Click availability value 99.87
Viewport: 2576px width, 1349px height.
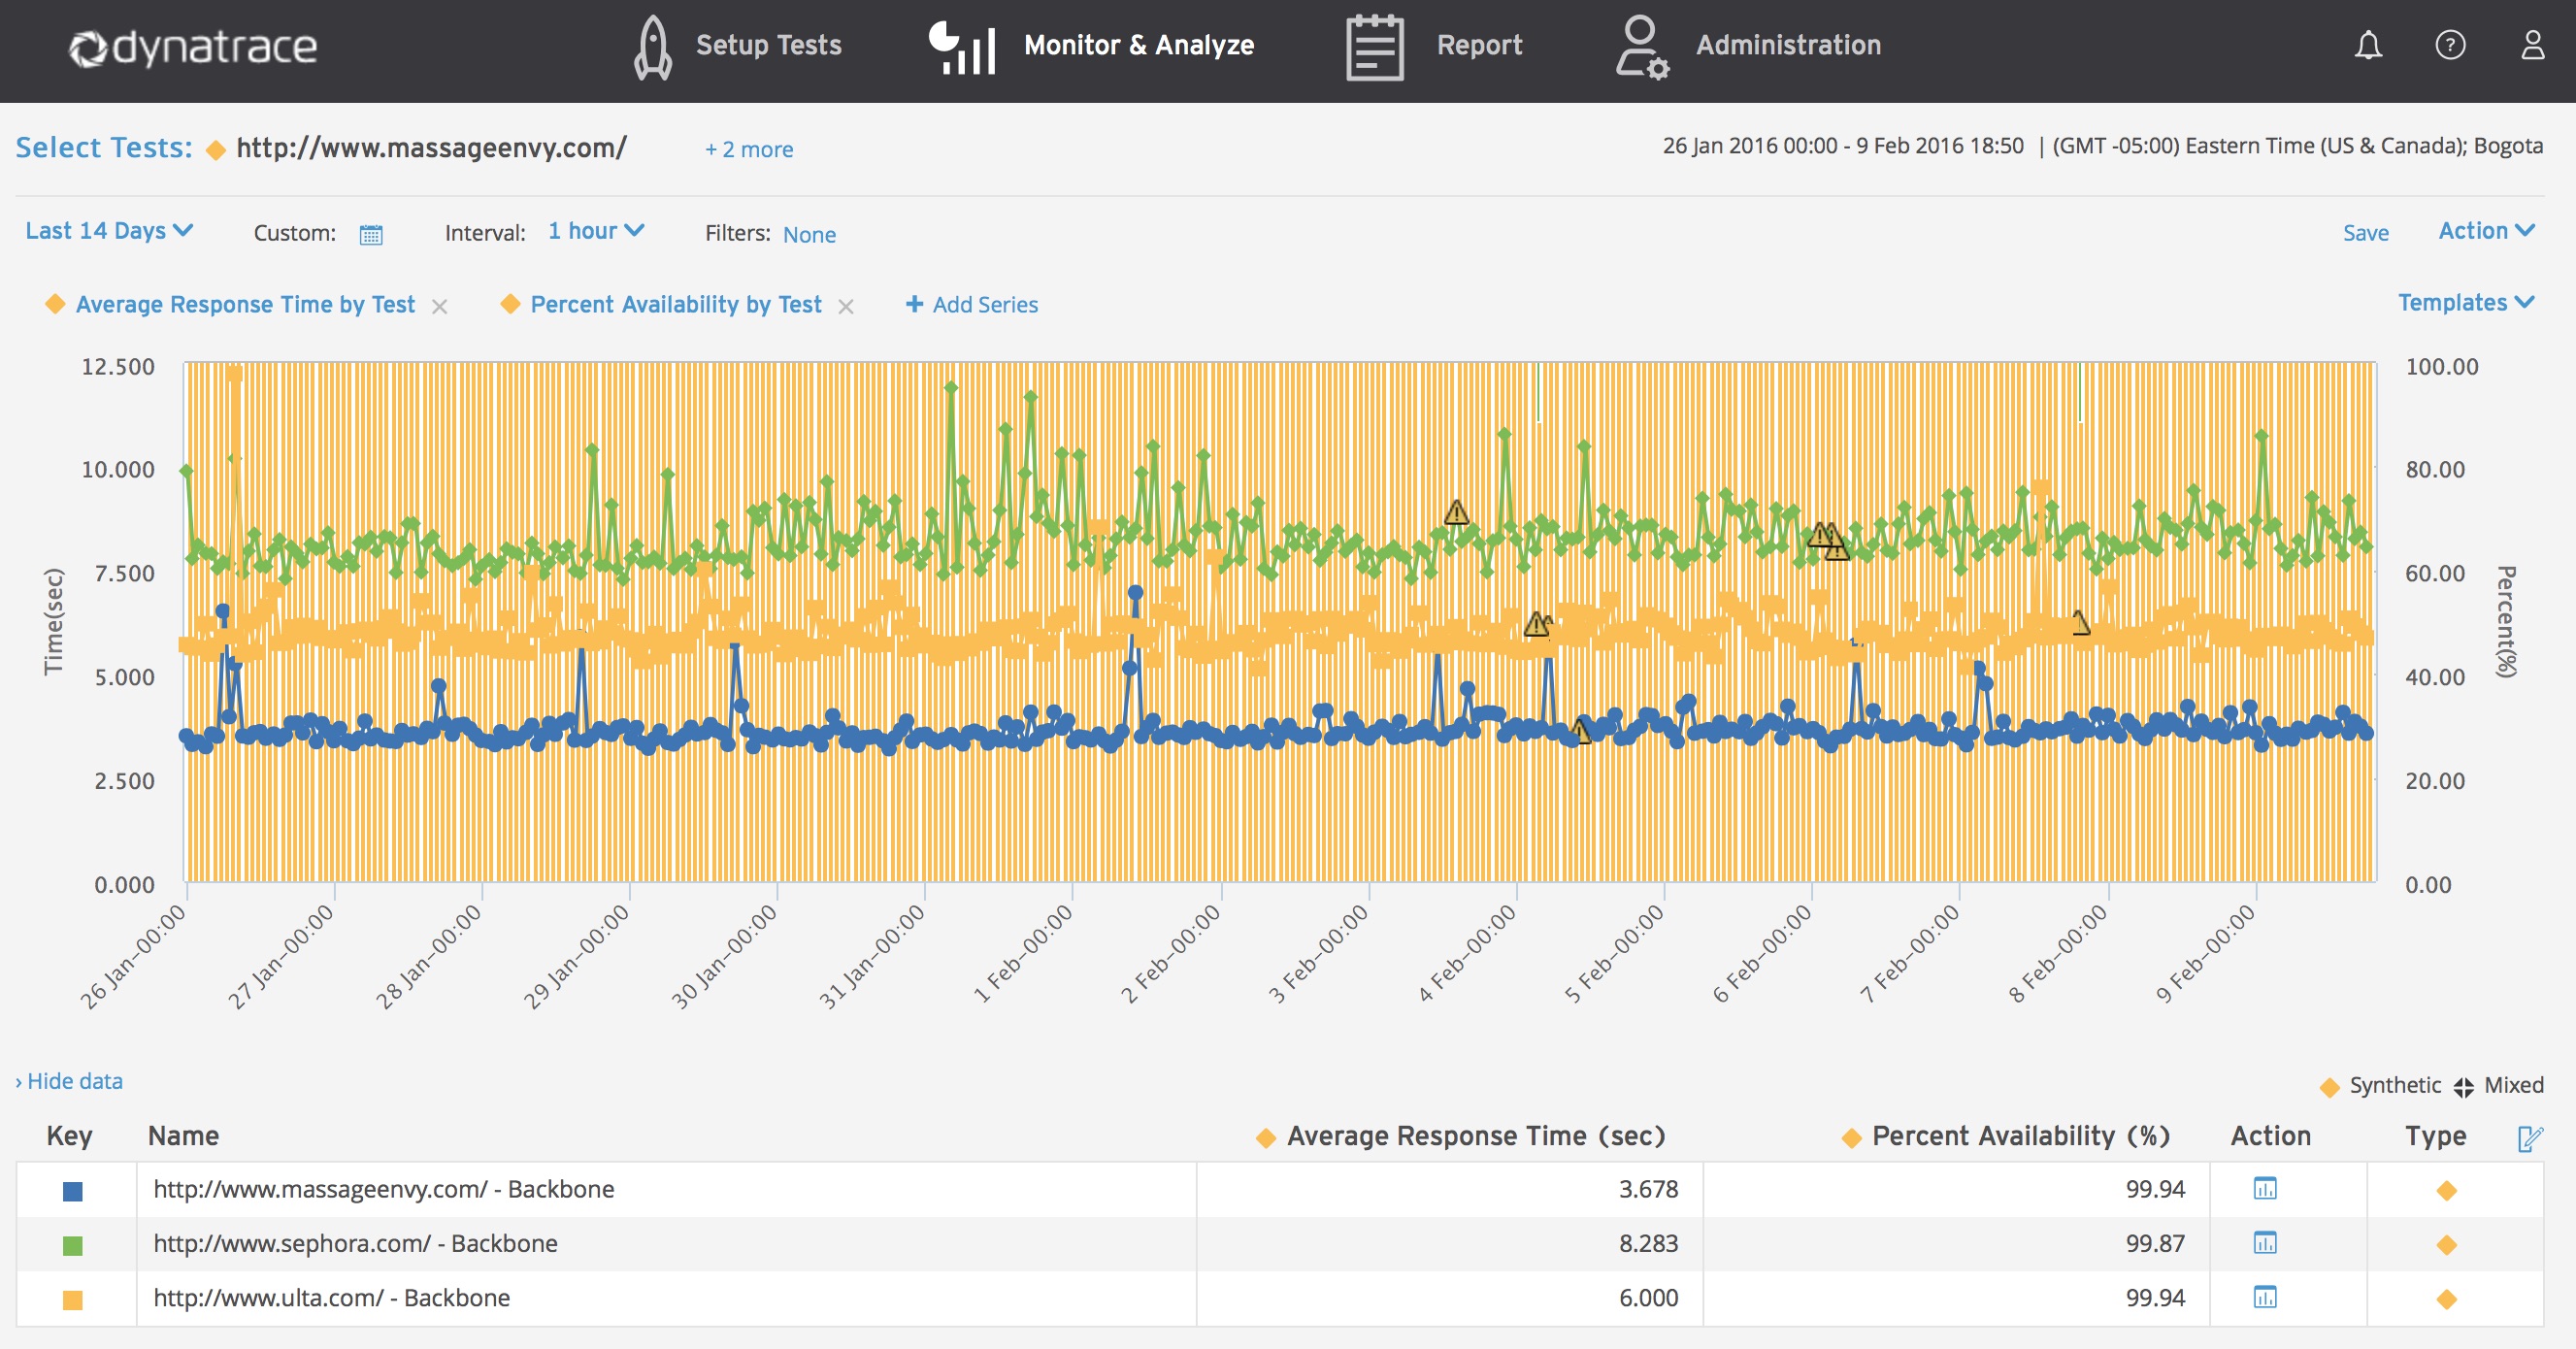tap(2155, 1243)
